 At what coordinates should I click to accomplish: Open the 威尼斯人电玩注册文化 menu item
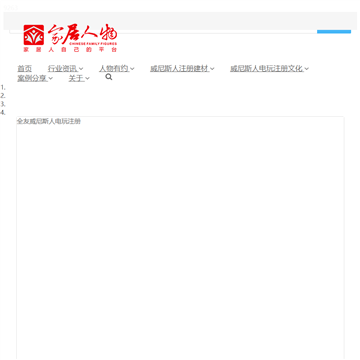click(x=267, y=69)
